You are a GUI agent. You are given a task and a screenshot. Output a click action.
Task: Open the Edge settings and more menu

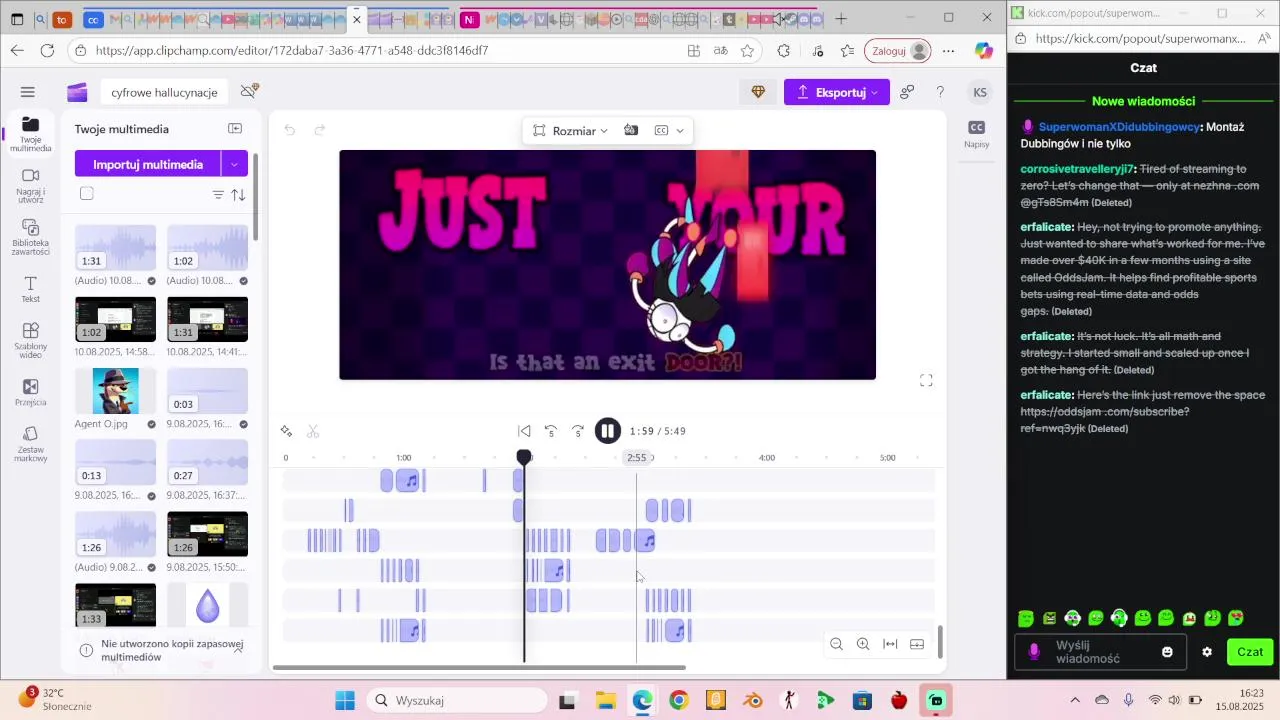pyautogui.click(x=949, y=51)
